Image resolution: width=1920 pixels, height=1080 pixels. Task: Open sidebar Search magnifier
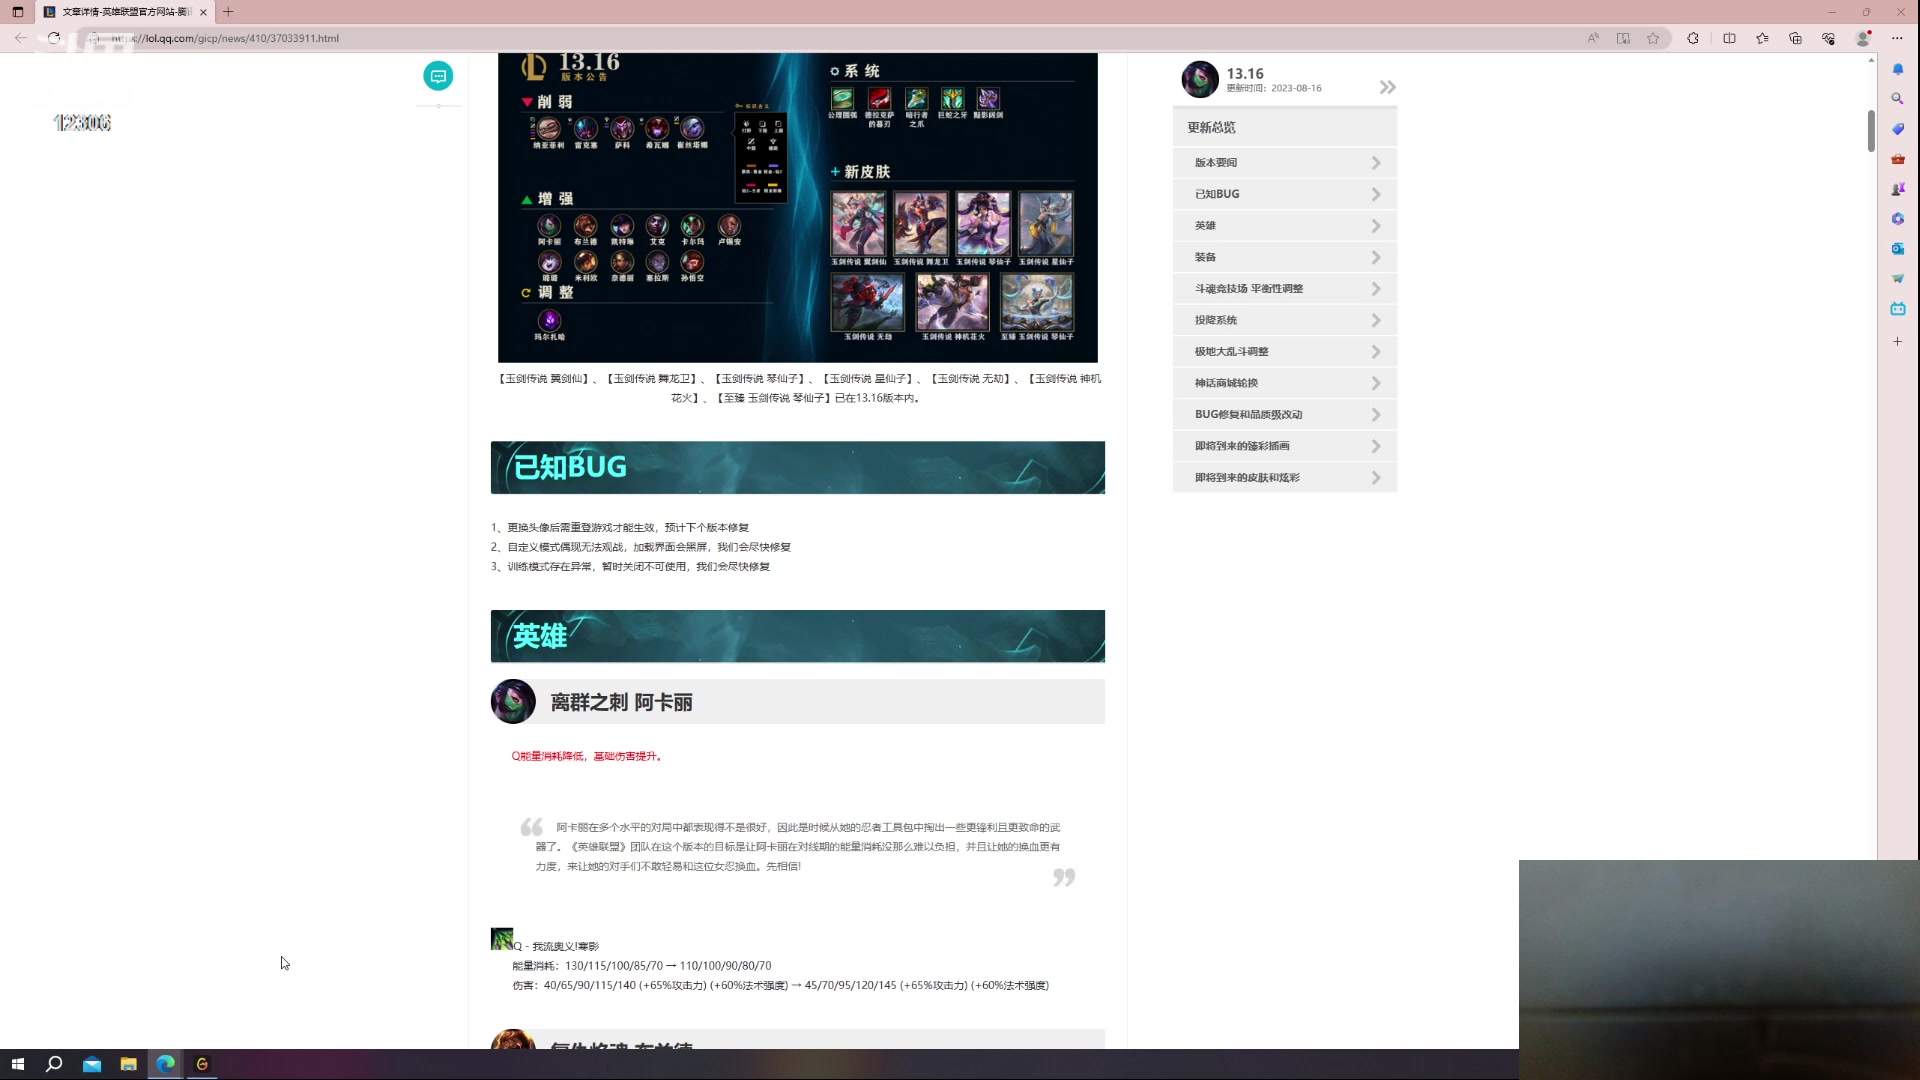click(1897, 99)
